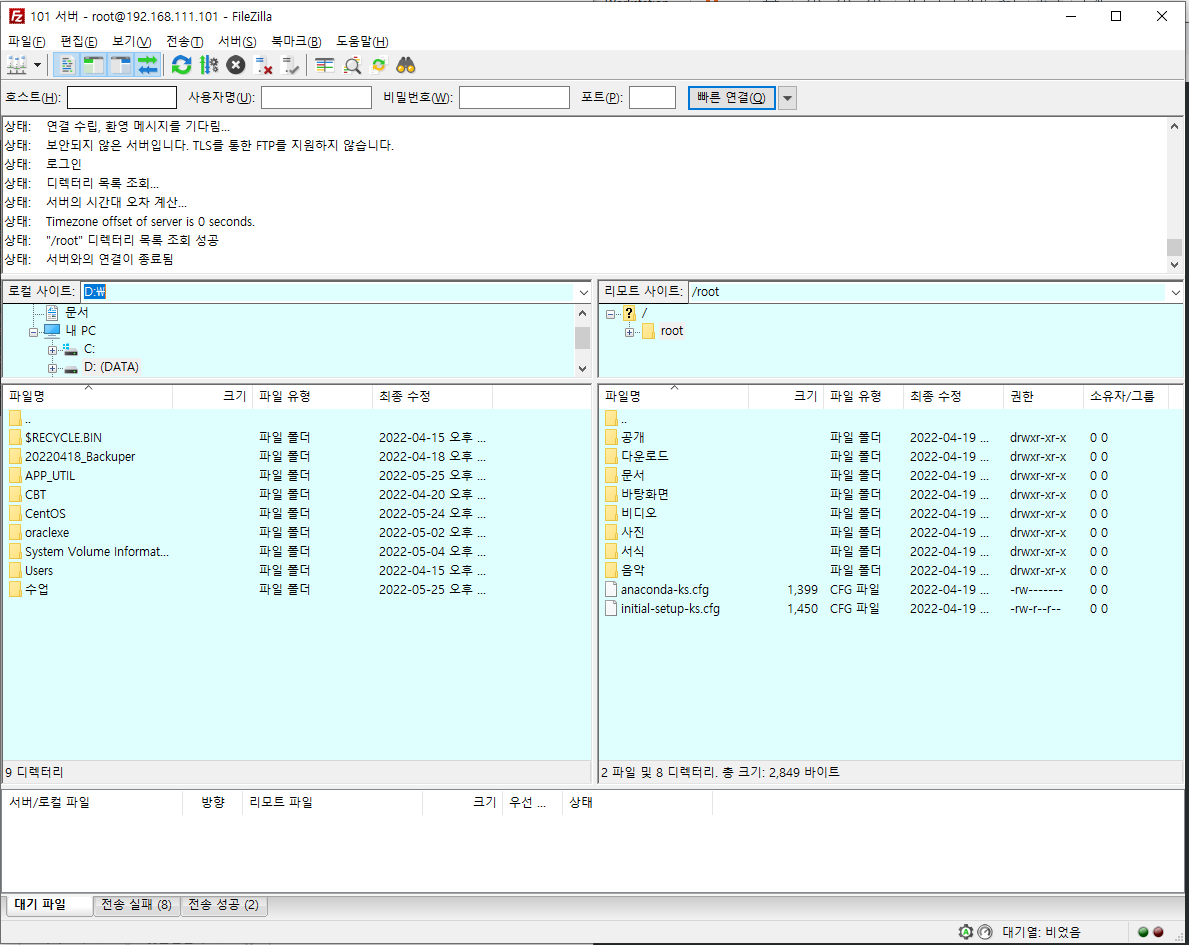
Task: Open the 파일(F) menu
Action: click(x=27, y=42)
